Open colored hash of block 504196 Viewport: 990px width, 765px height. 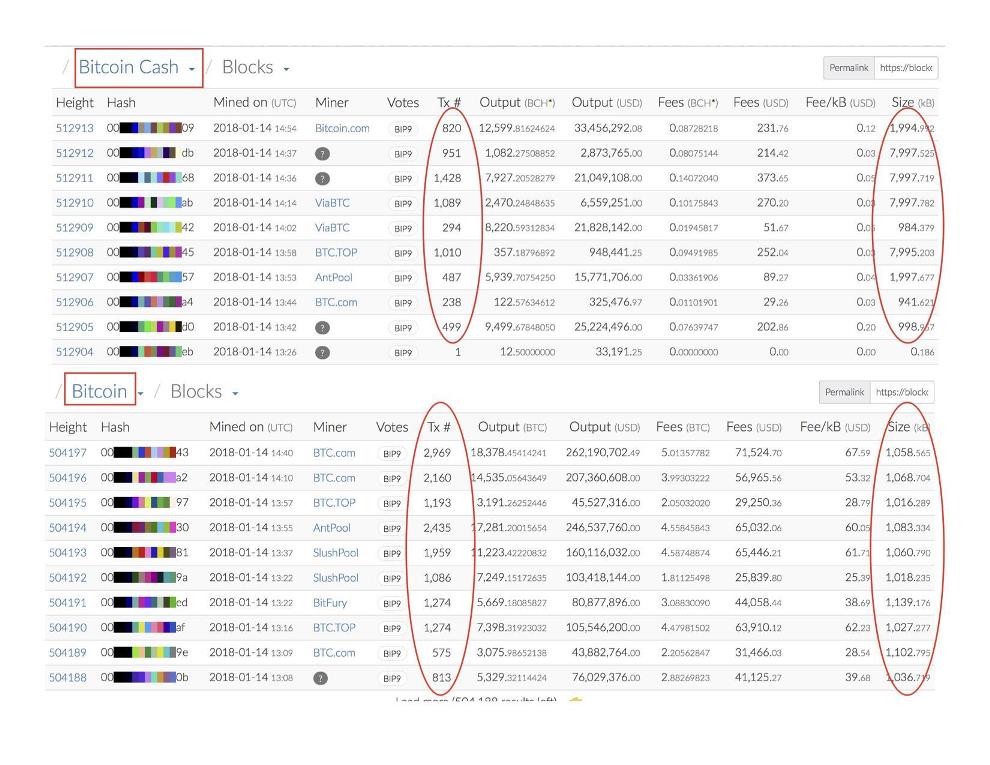coord(144,478)
